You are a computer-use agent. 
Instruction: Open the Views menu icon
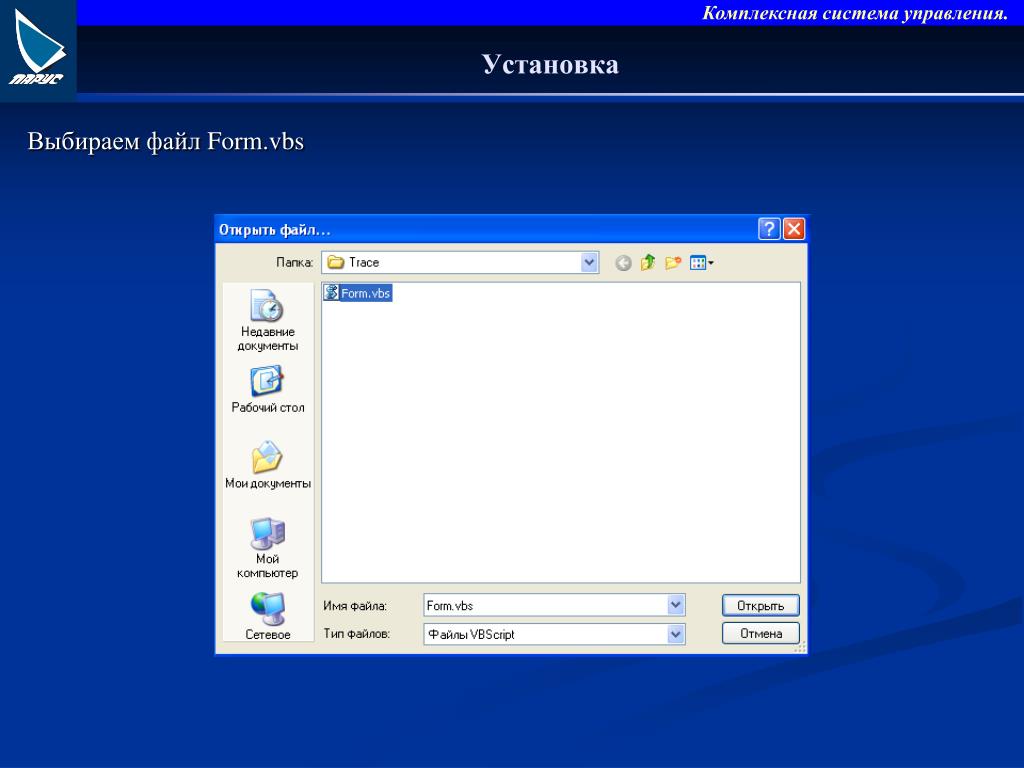pyautogui.click(x=702, y=263)
